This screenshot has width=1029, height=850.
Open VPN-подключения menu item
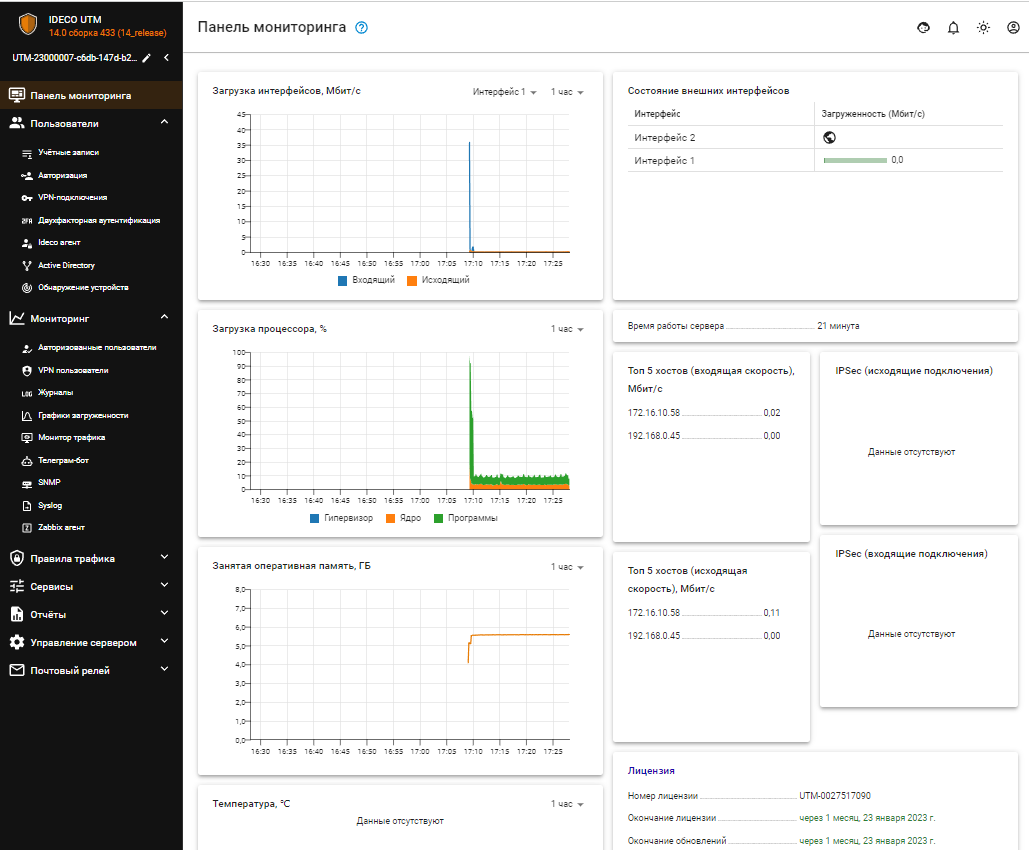coord(72,198)
